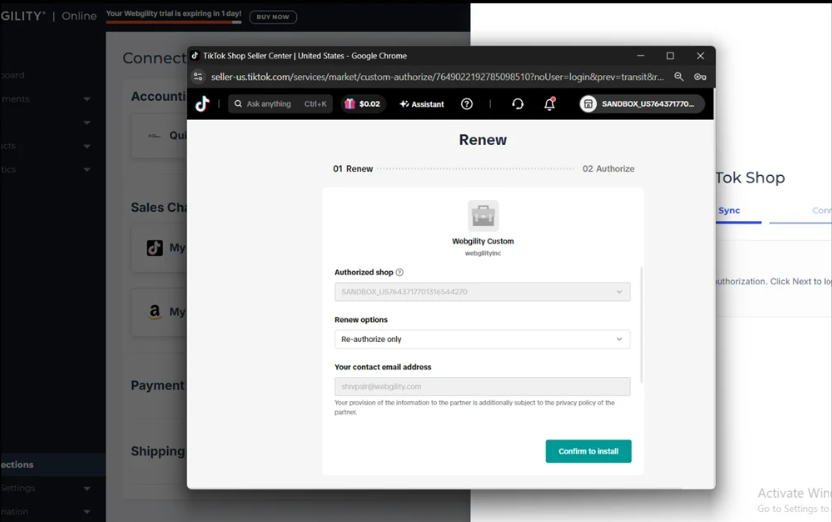Open the notifications bell icon

click(x=550, y=104)
